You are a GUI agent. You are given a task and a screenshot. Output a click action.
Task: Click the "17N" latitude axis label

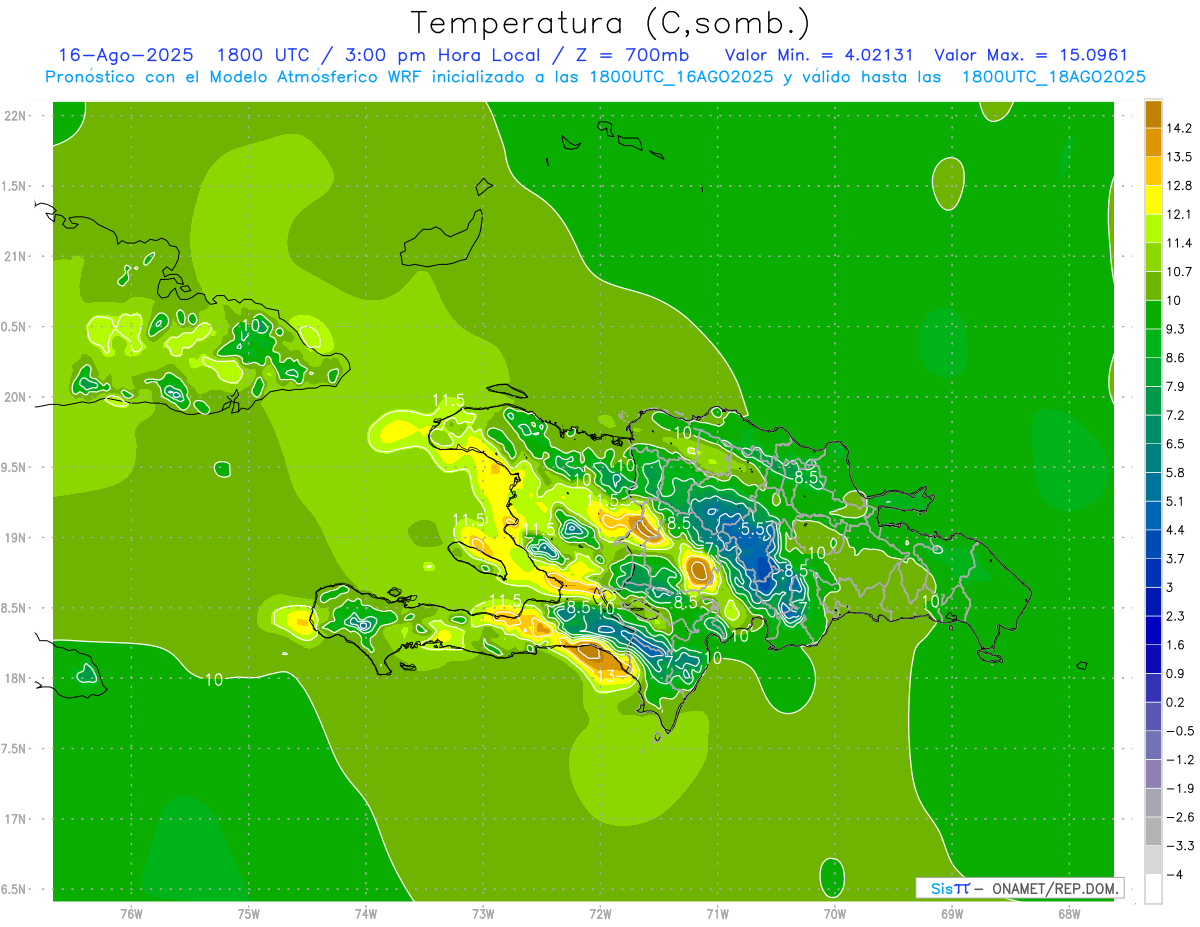16,819
